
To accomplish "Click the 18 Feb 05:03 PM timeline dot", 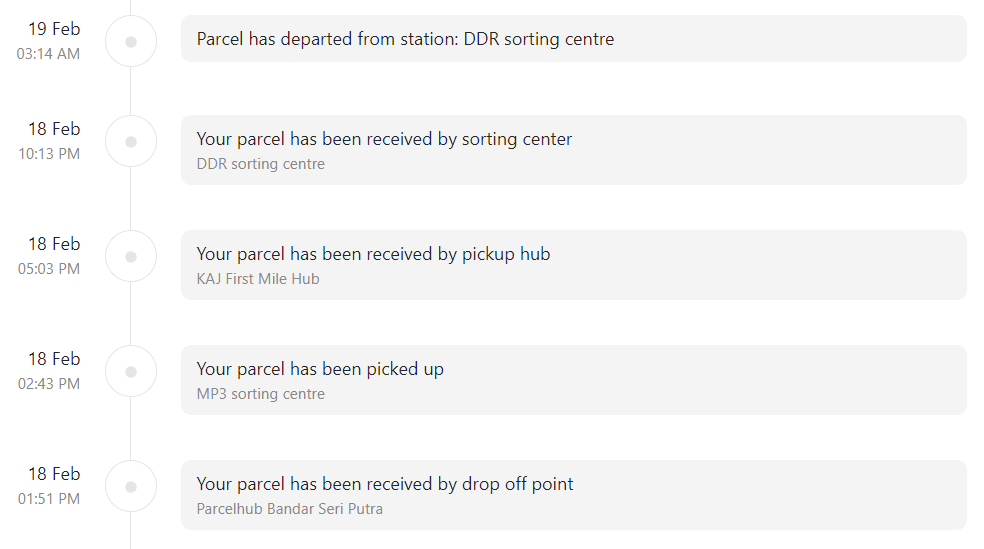I will click(131, 257).
